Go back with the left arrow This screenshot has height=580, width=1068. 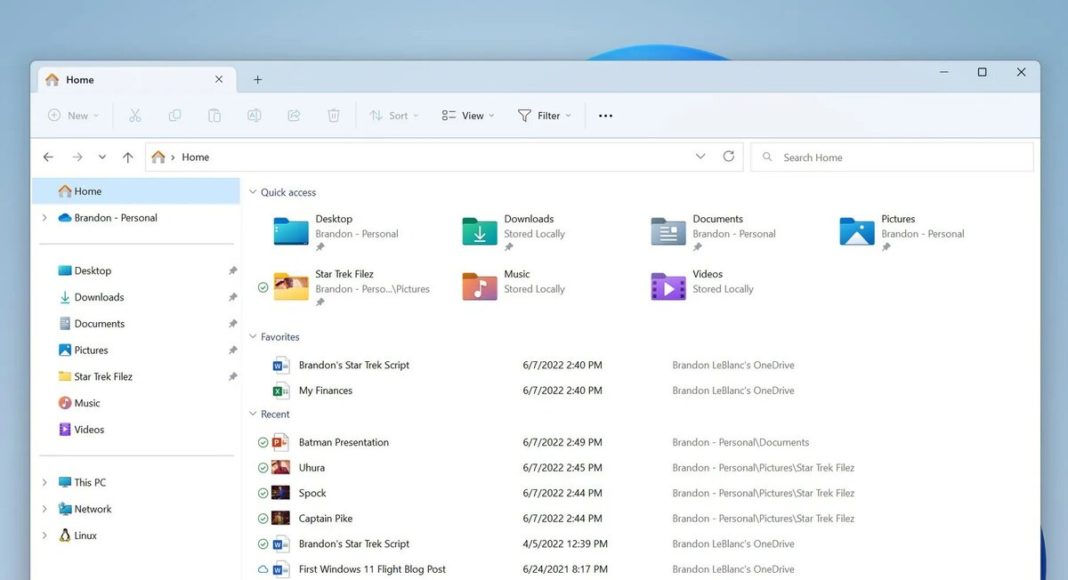[x=48, y=157]
